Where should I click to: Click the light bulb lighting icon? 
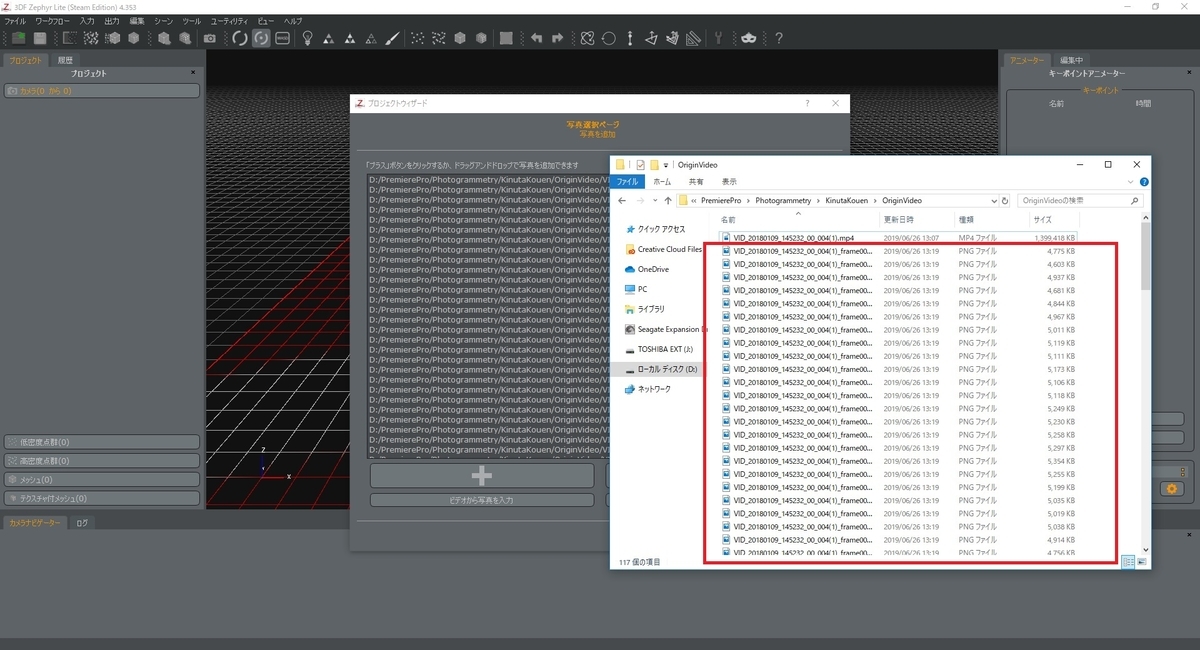pos(308,38)
